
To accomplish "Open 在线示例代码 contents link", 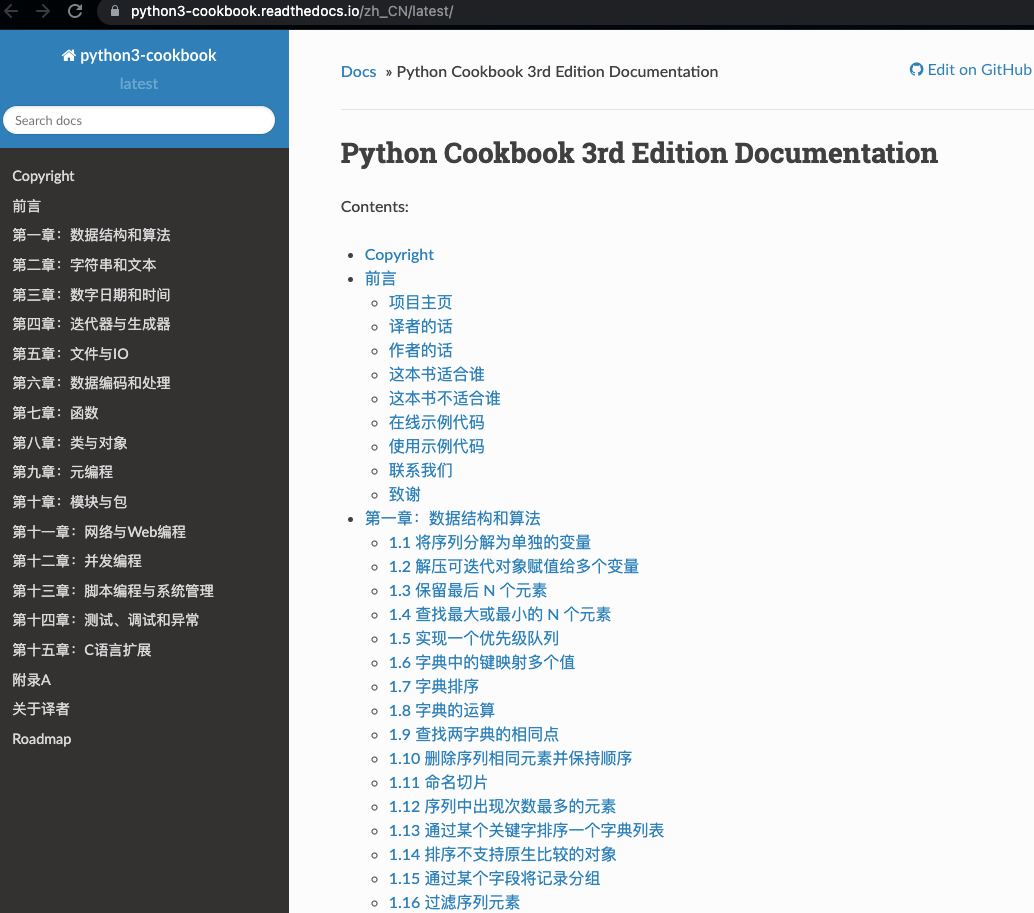I will pyautogui.click(x=437, y=423).
